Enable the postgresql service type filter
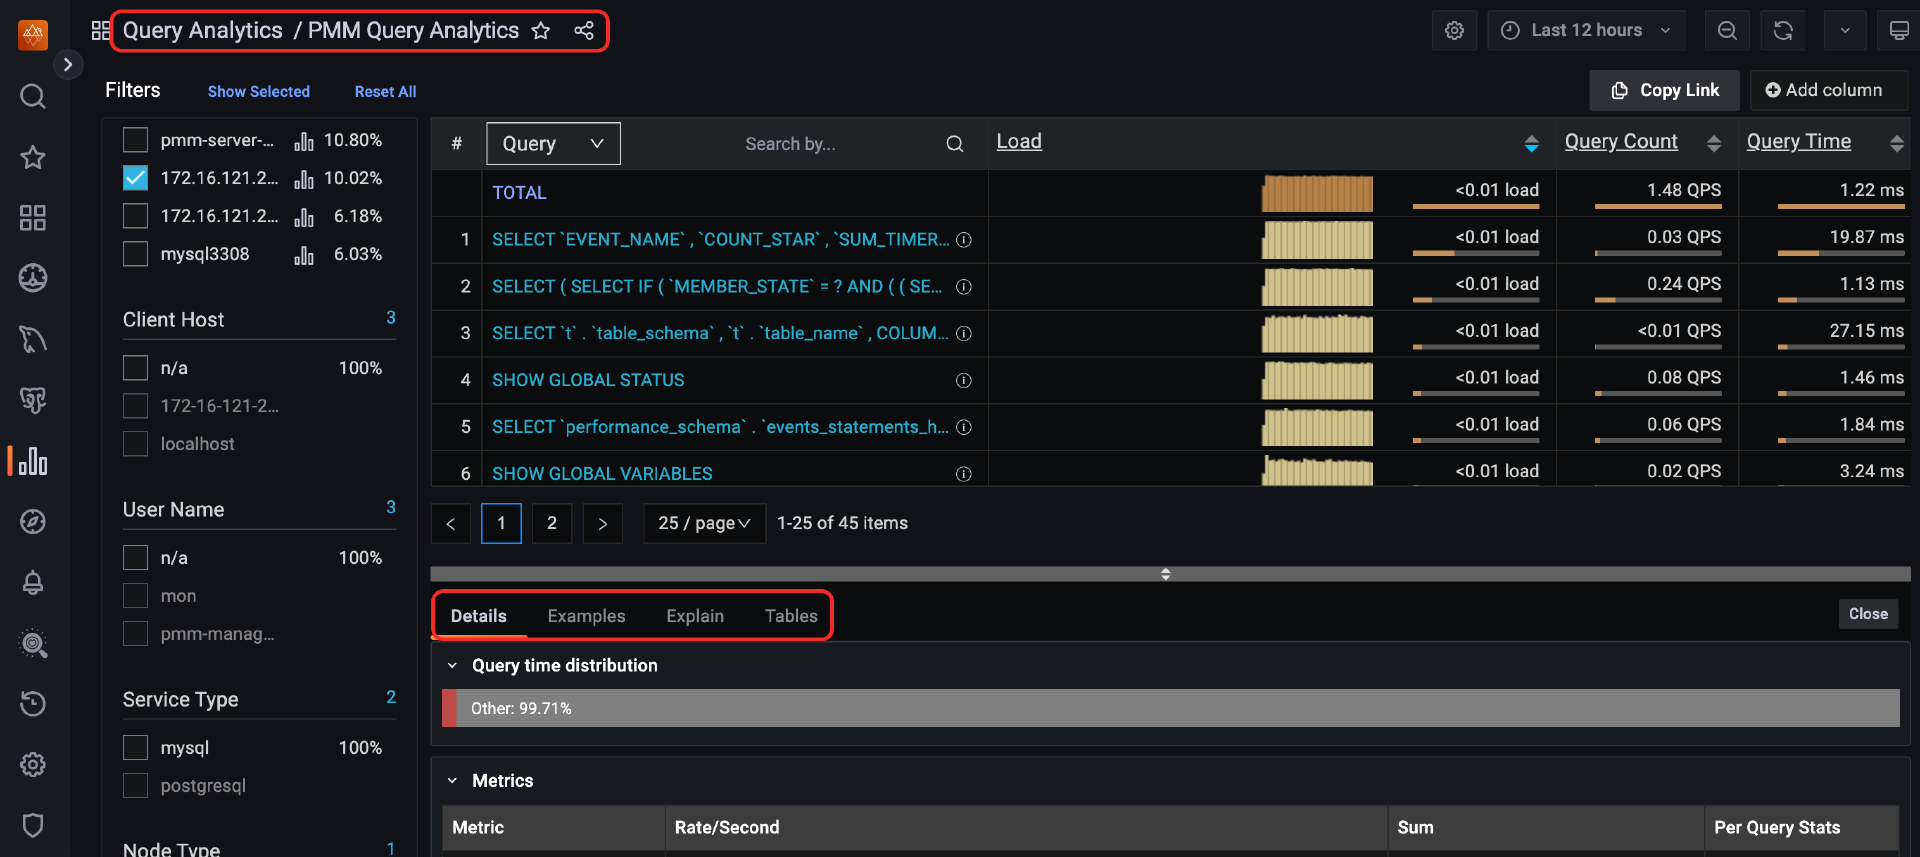The width and height of the screenshot is (1920, 857). point(135,786)
